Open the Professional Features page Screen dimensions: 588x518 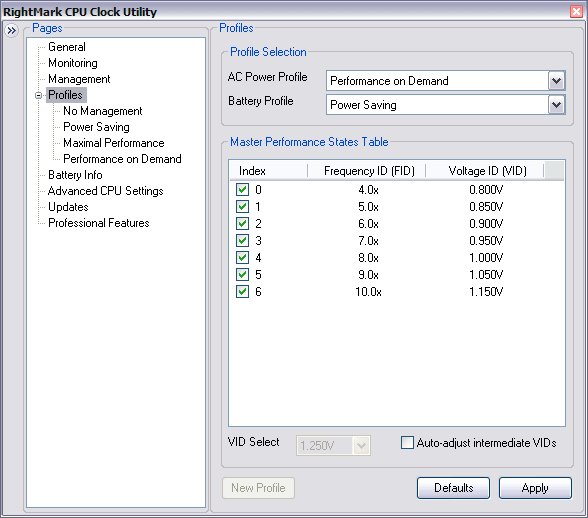tap(99, 223)
